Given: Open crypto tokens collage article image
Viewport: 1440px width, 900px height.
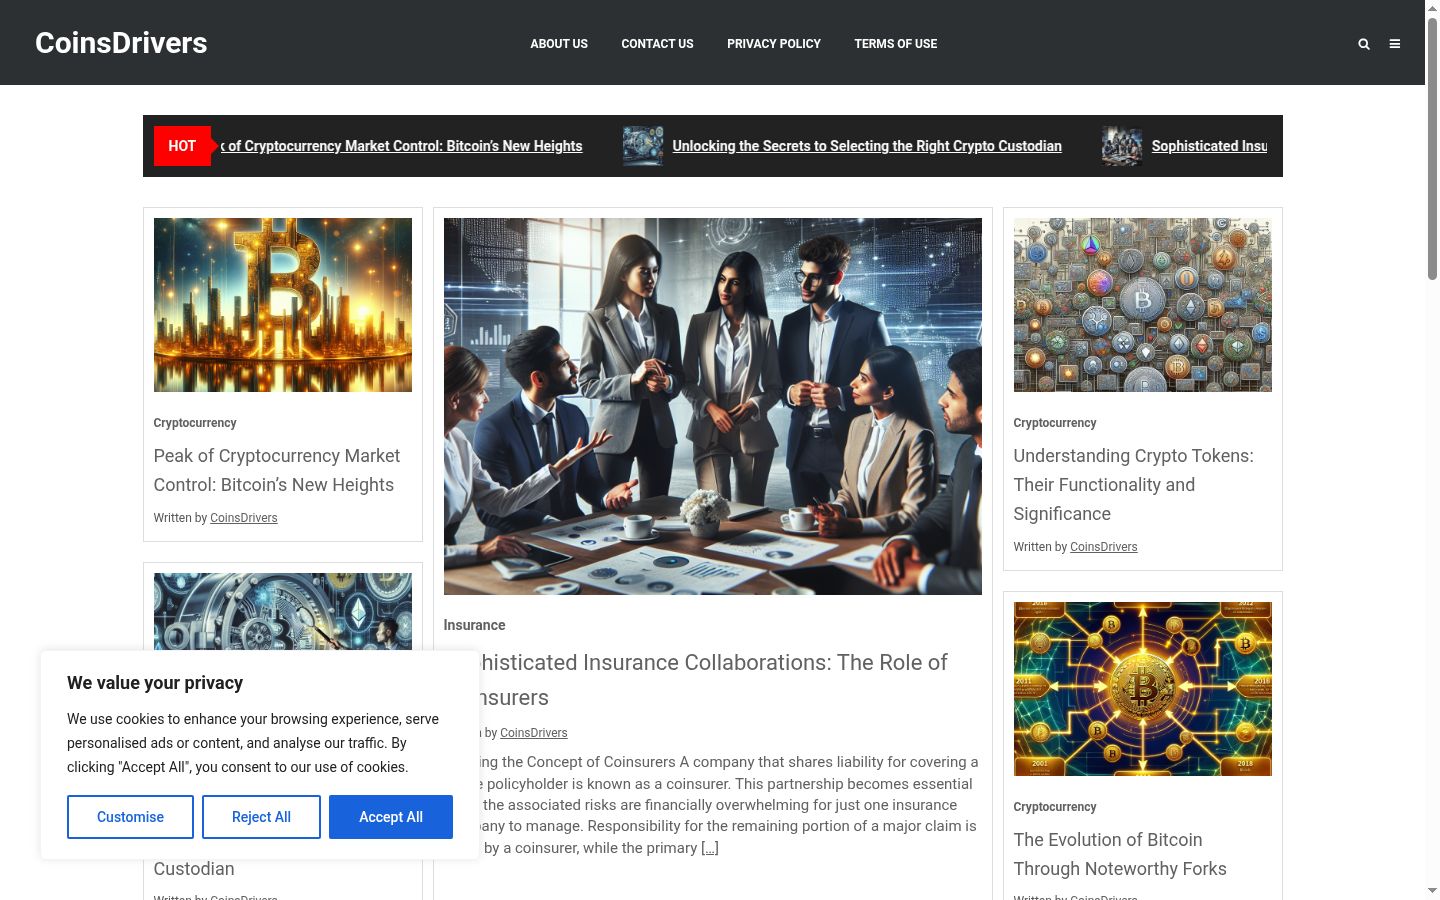Looking at the screenshot, I should click(1143, 305).
